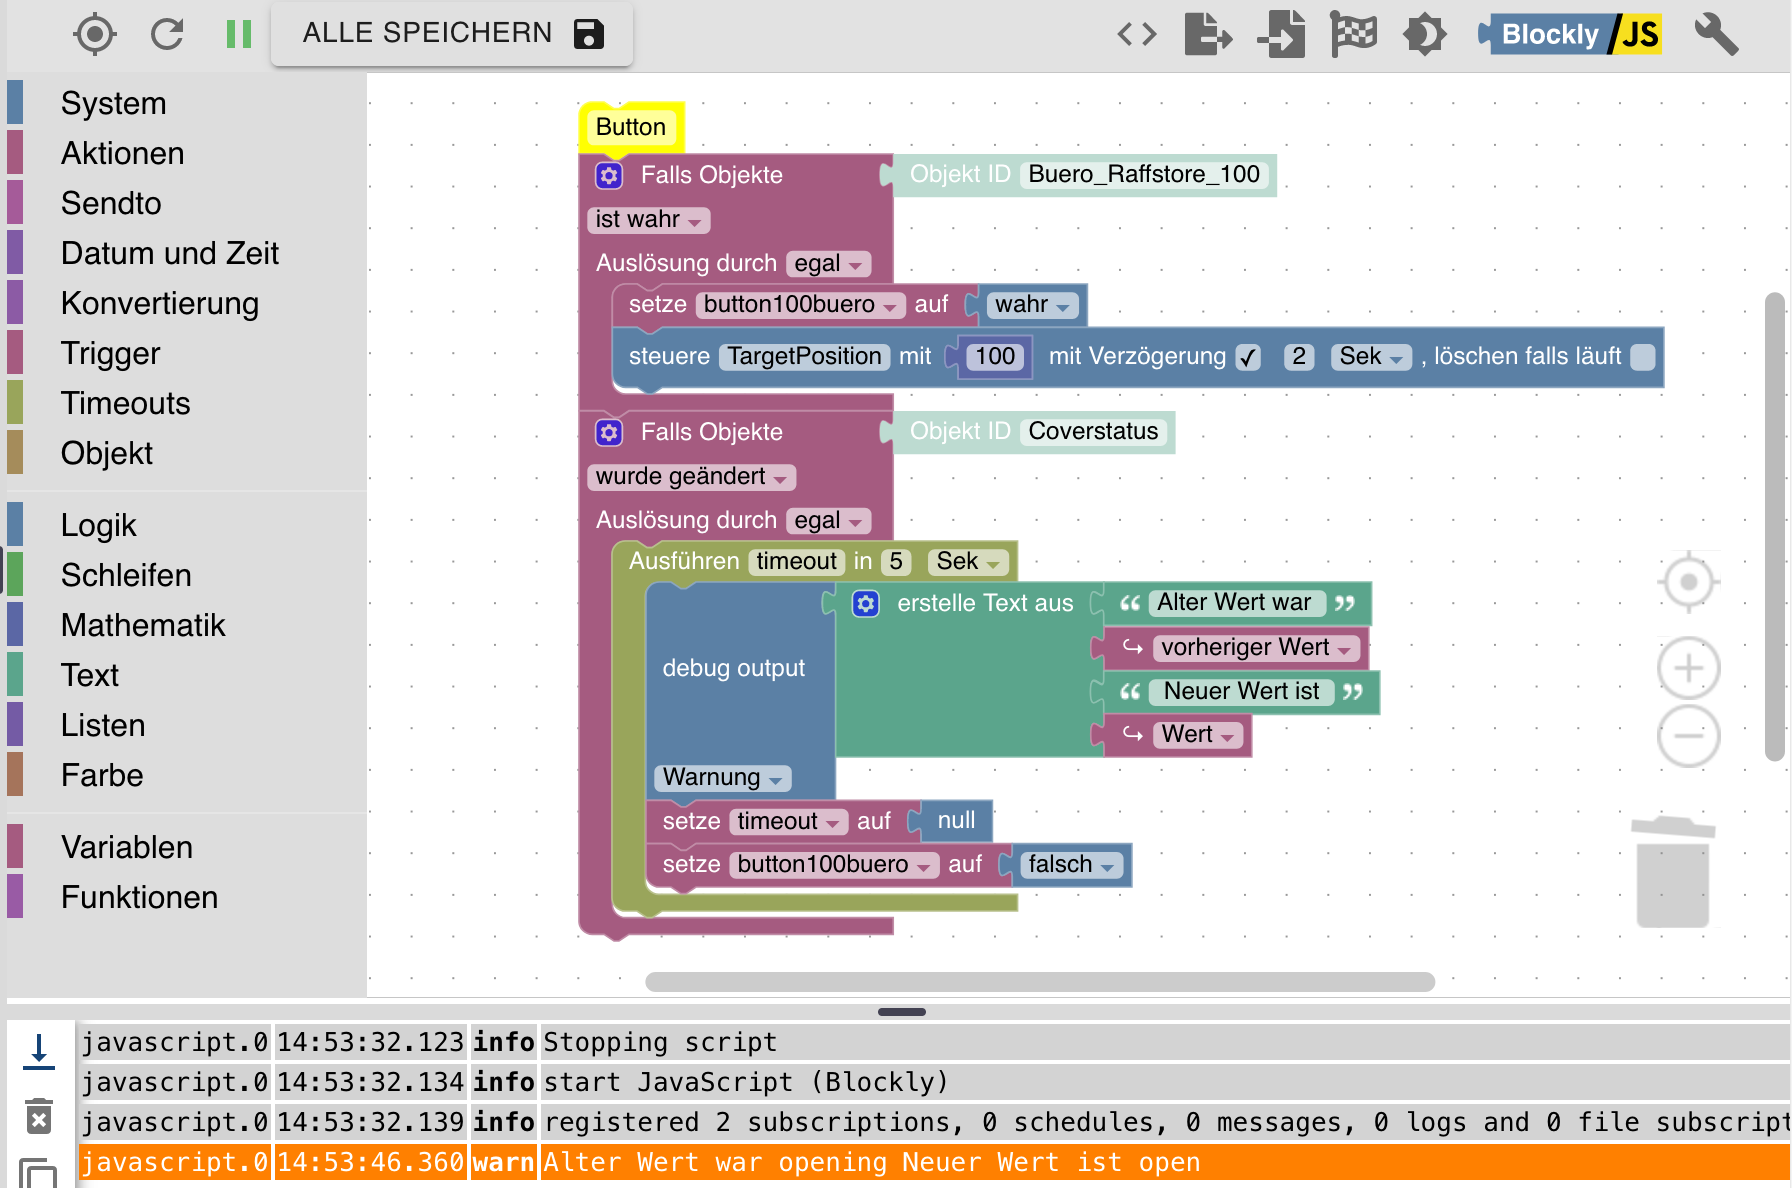Click the ALLE SPEICHERN button
Viewport: 1792px width, 1188px height.
[x=452, y=33]
